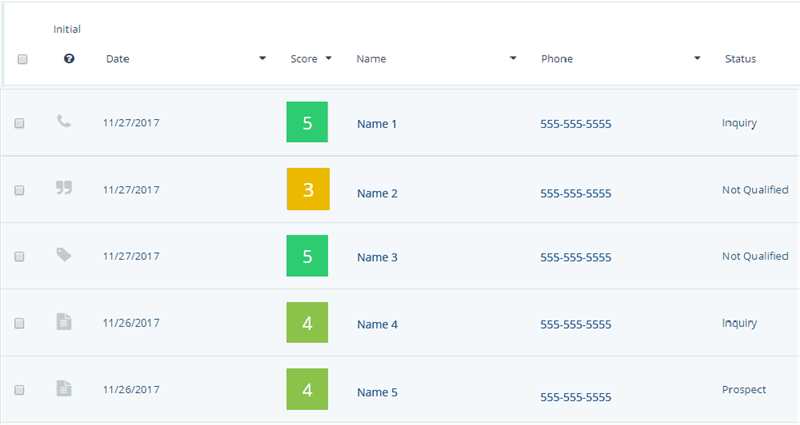The height and width of the screenshot is (425, 800).
Task: Expand the Phone column dropdown arrow
Action: [697, 58]
